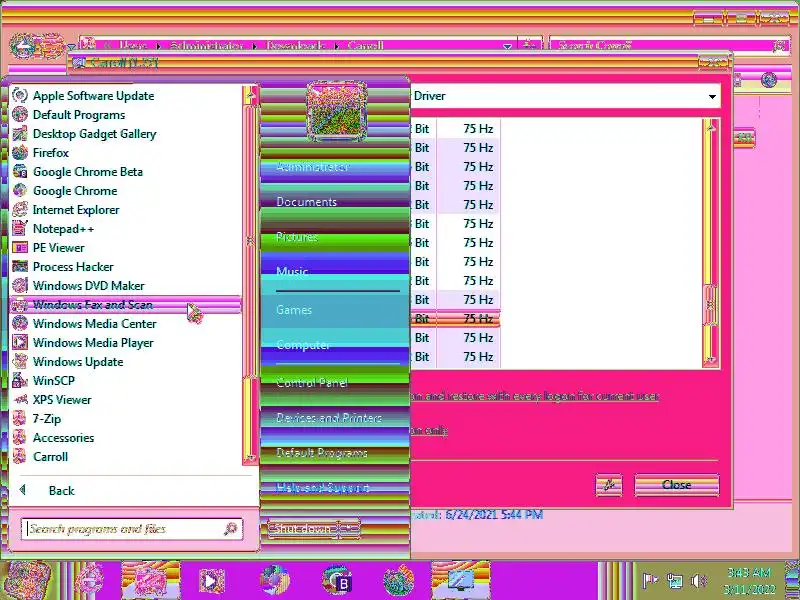
Task: Click the user account picture thumbnail
Action: tap(337, 111)
